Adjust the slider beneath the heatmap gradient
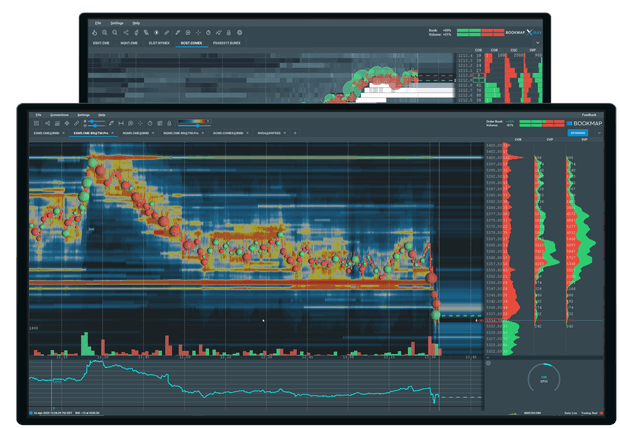620x428 pixels. 197,126
